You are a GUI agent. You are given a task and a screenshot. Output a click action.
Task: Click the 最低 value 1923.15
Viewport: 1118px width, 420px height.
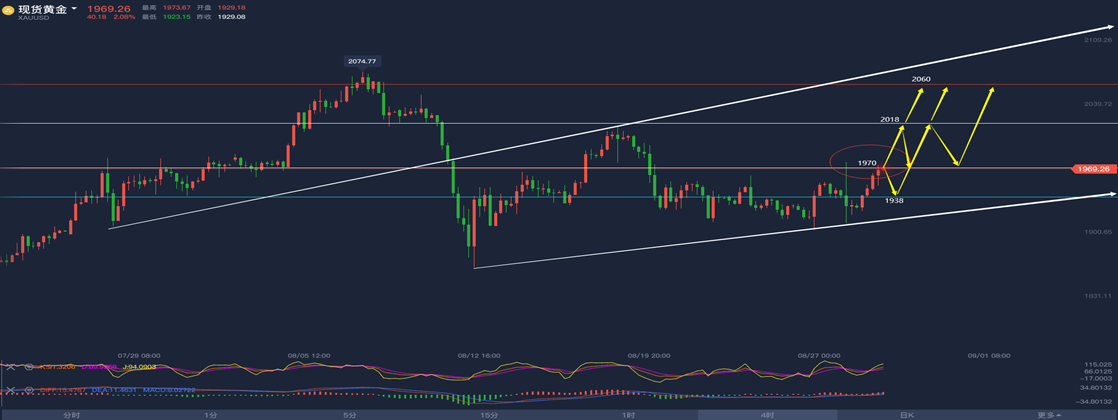(177, 17)
